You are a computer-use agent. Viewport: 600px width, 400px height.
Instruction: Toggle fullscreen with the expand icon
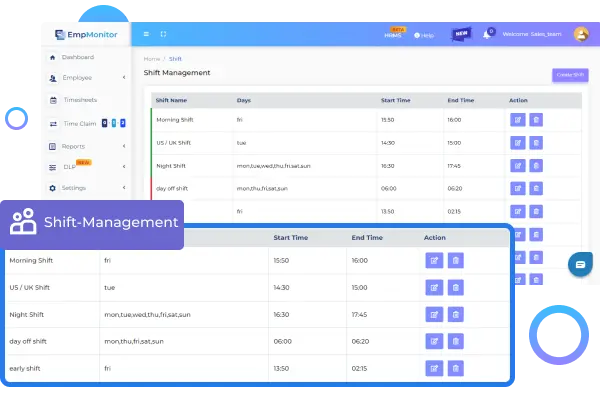click(x=163, y=34)
